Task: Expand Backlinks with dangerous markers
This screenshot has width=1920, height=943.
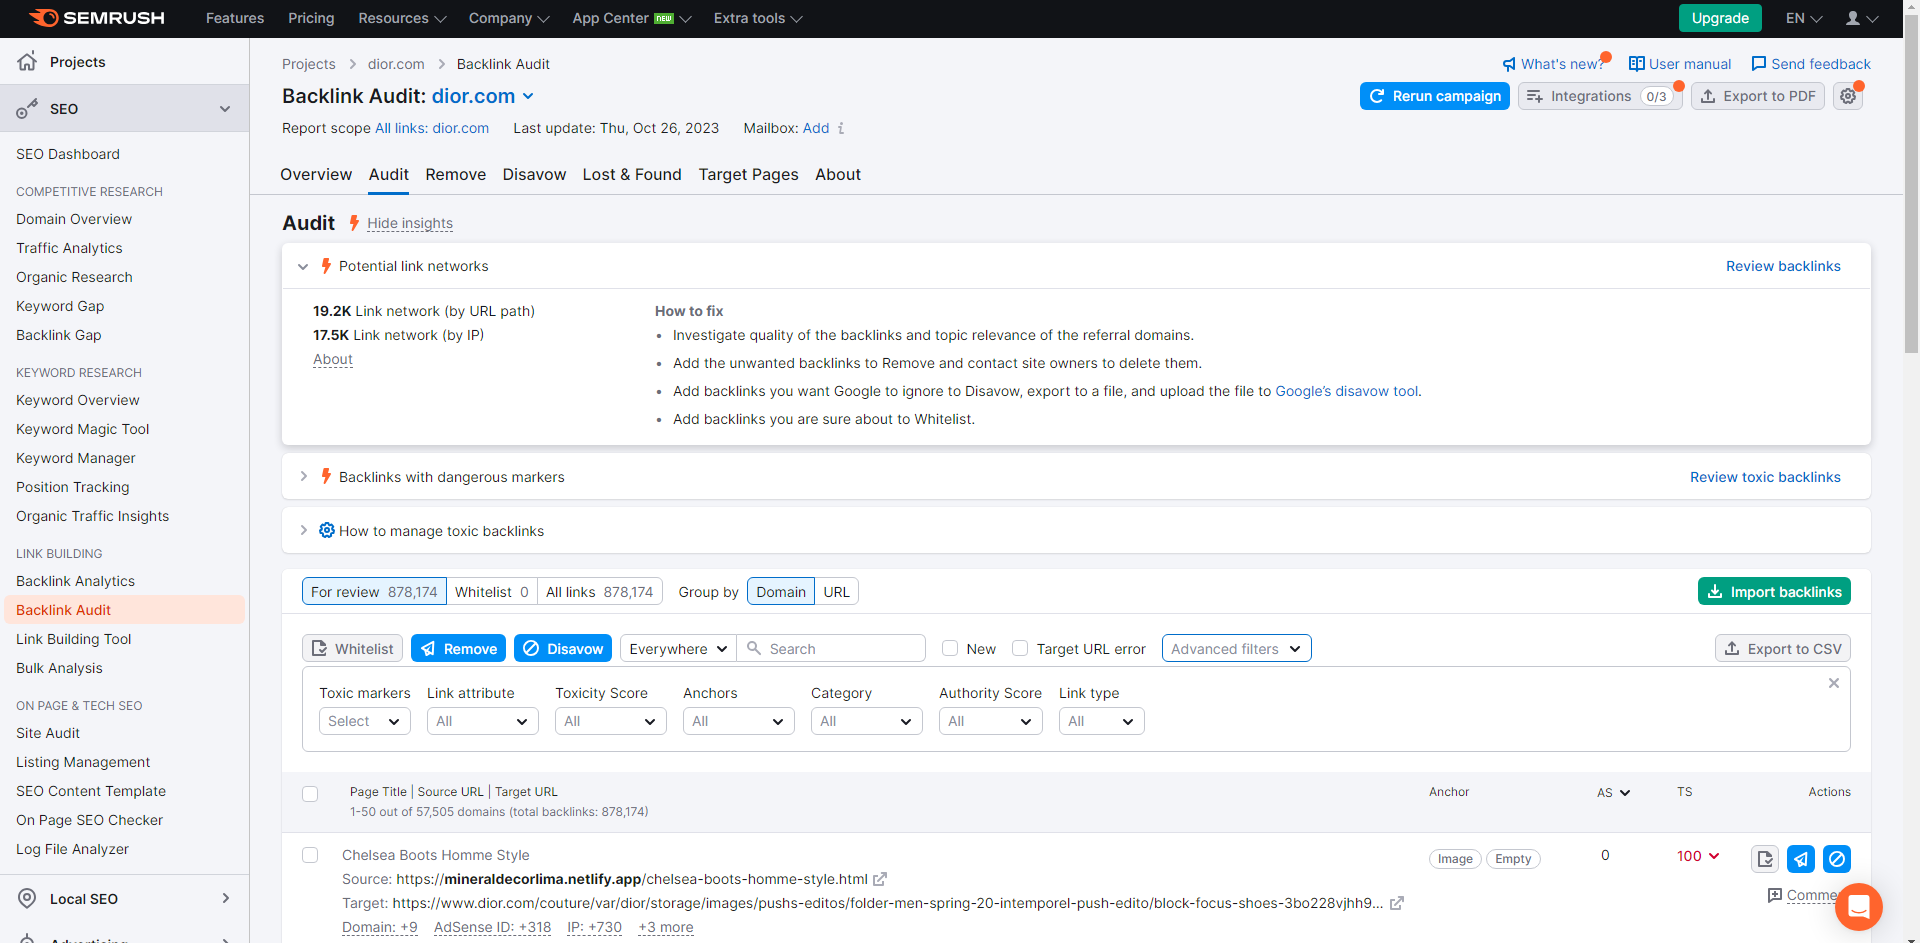Action: (303, 477)
